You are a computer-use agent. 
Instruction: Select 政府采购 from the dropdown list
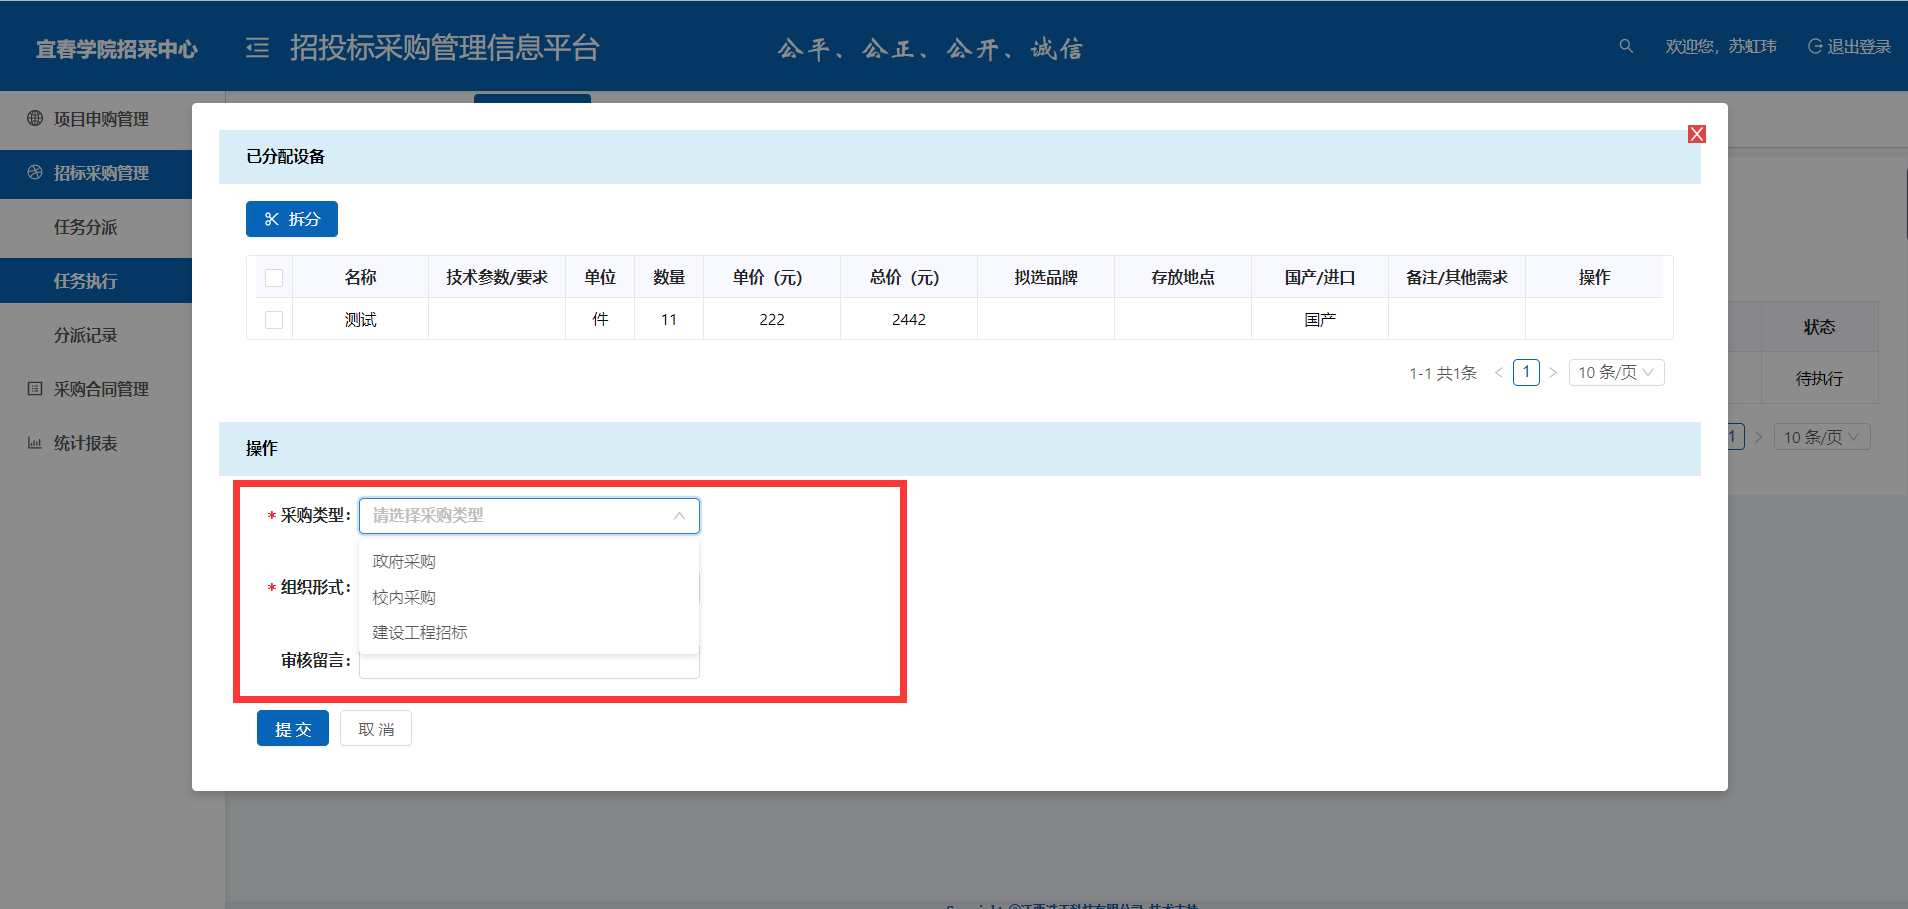coord(404,562)
